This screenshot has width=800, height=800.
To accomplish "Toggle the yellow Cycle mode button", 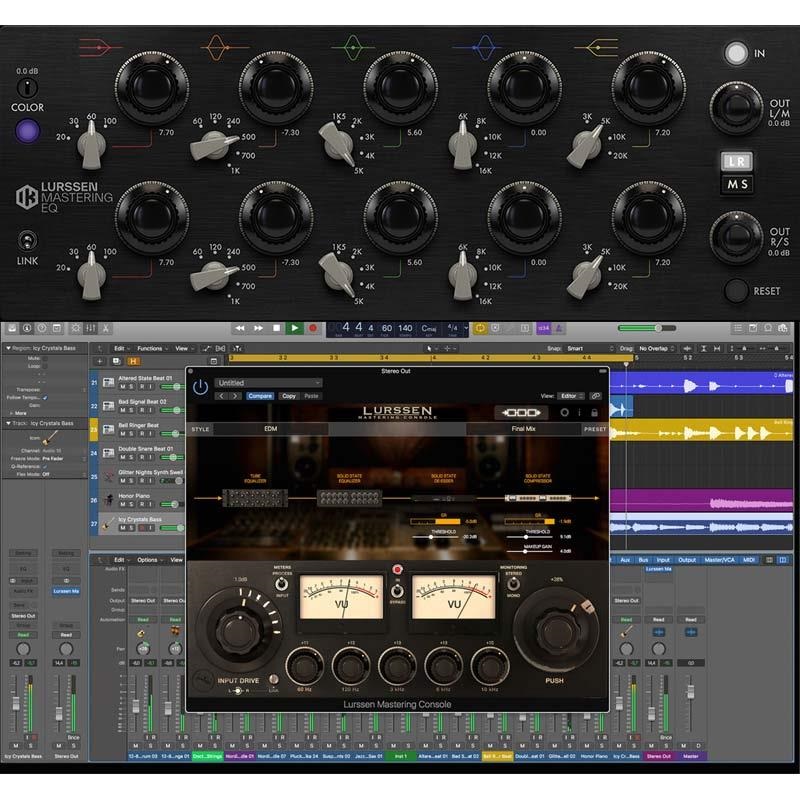I will (480, 328).
